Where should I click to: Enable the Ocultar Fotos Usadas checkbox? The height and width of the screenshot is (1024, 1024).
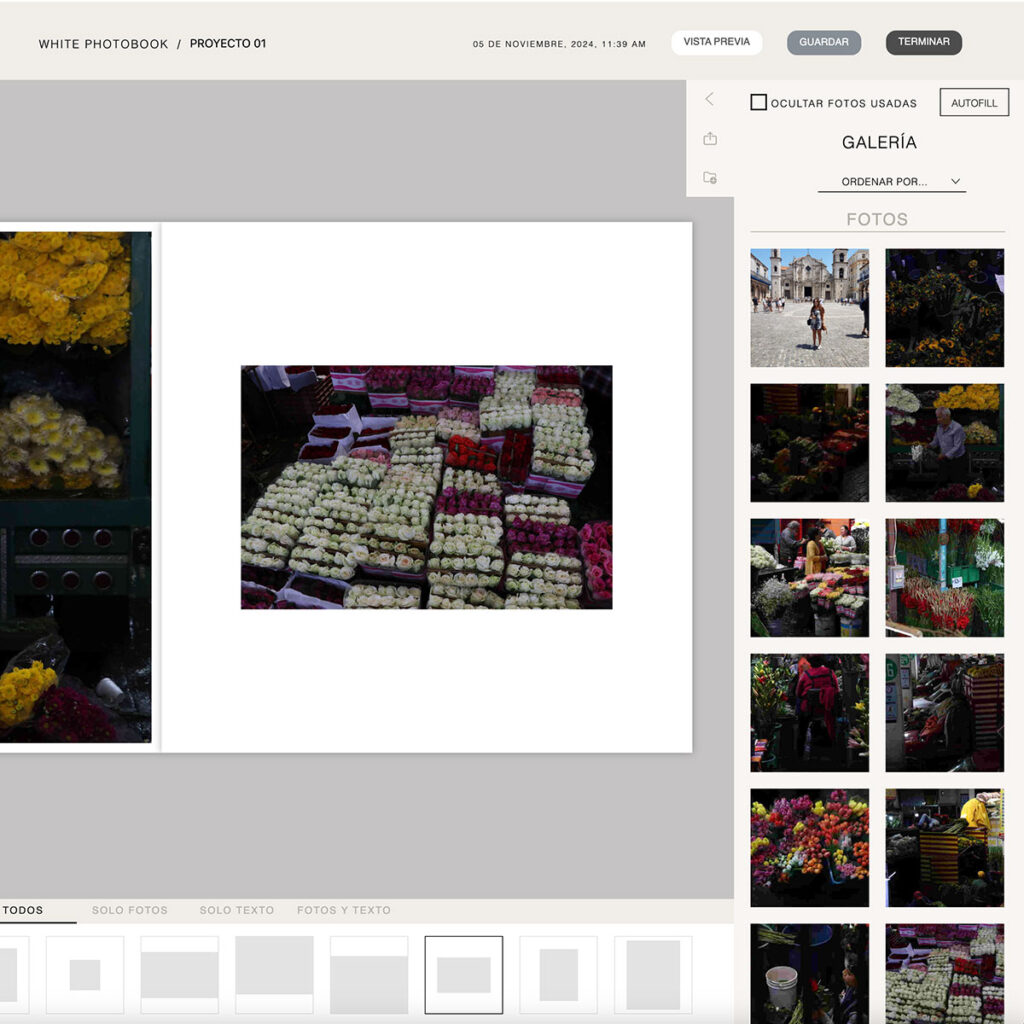tap(759, 102)
